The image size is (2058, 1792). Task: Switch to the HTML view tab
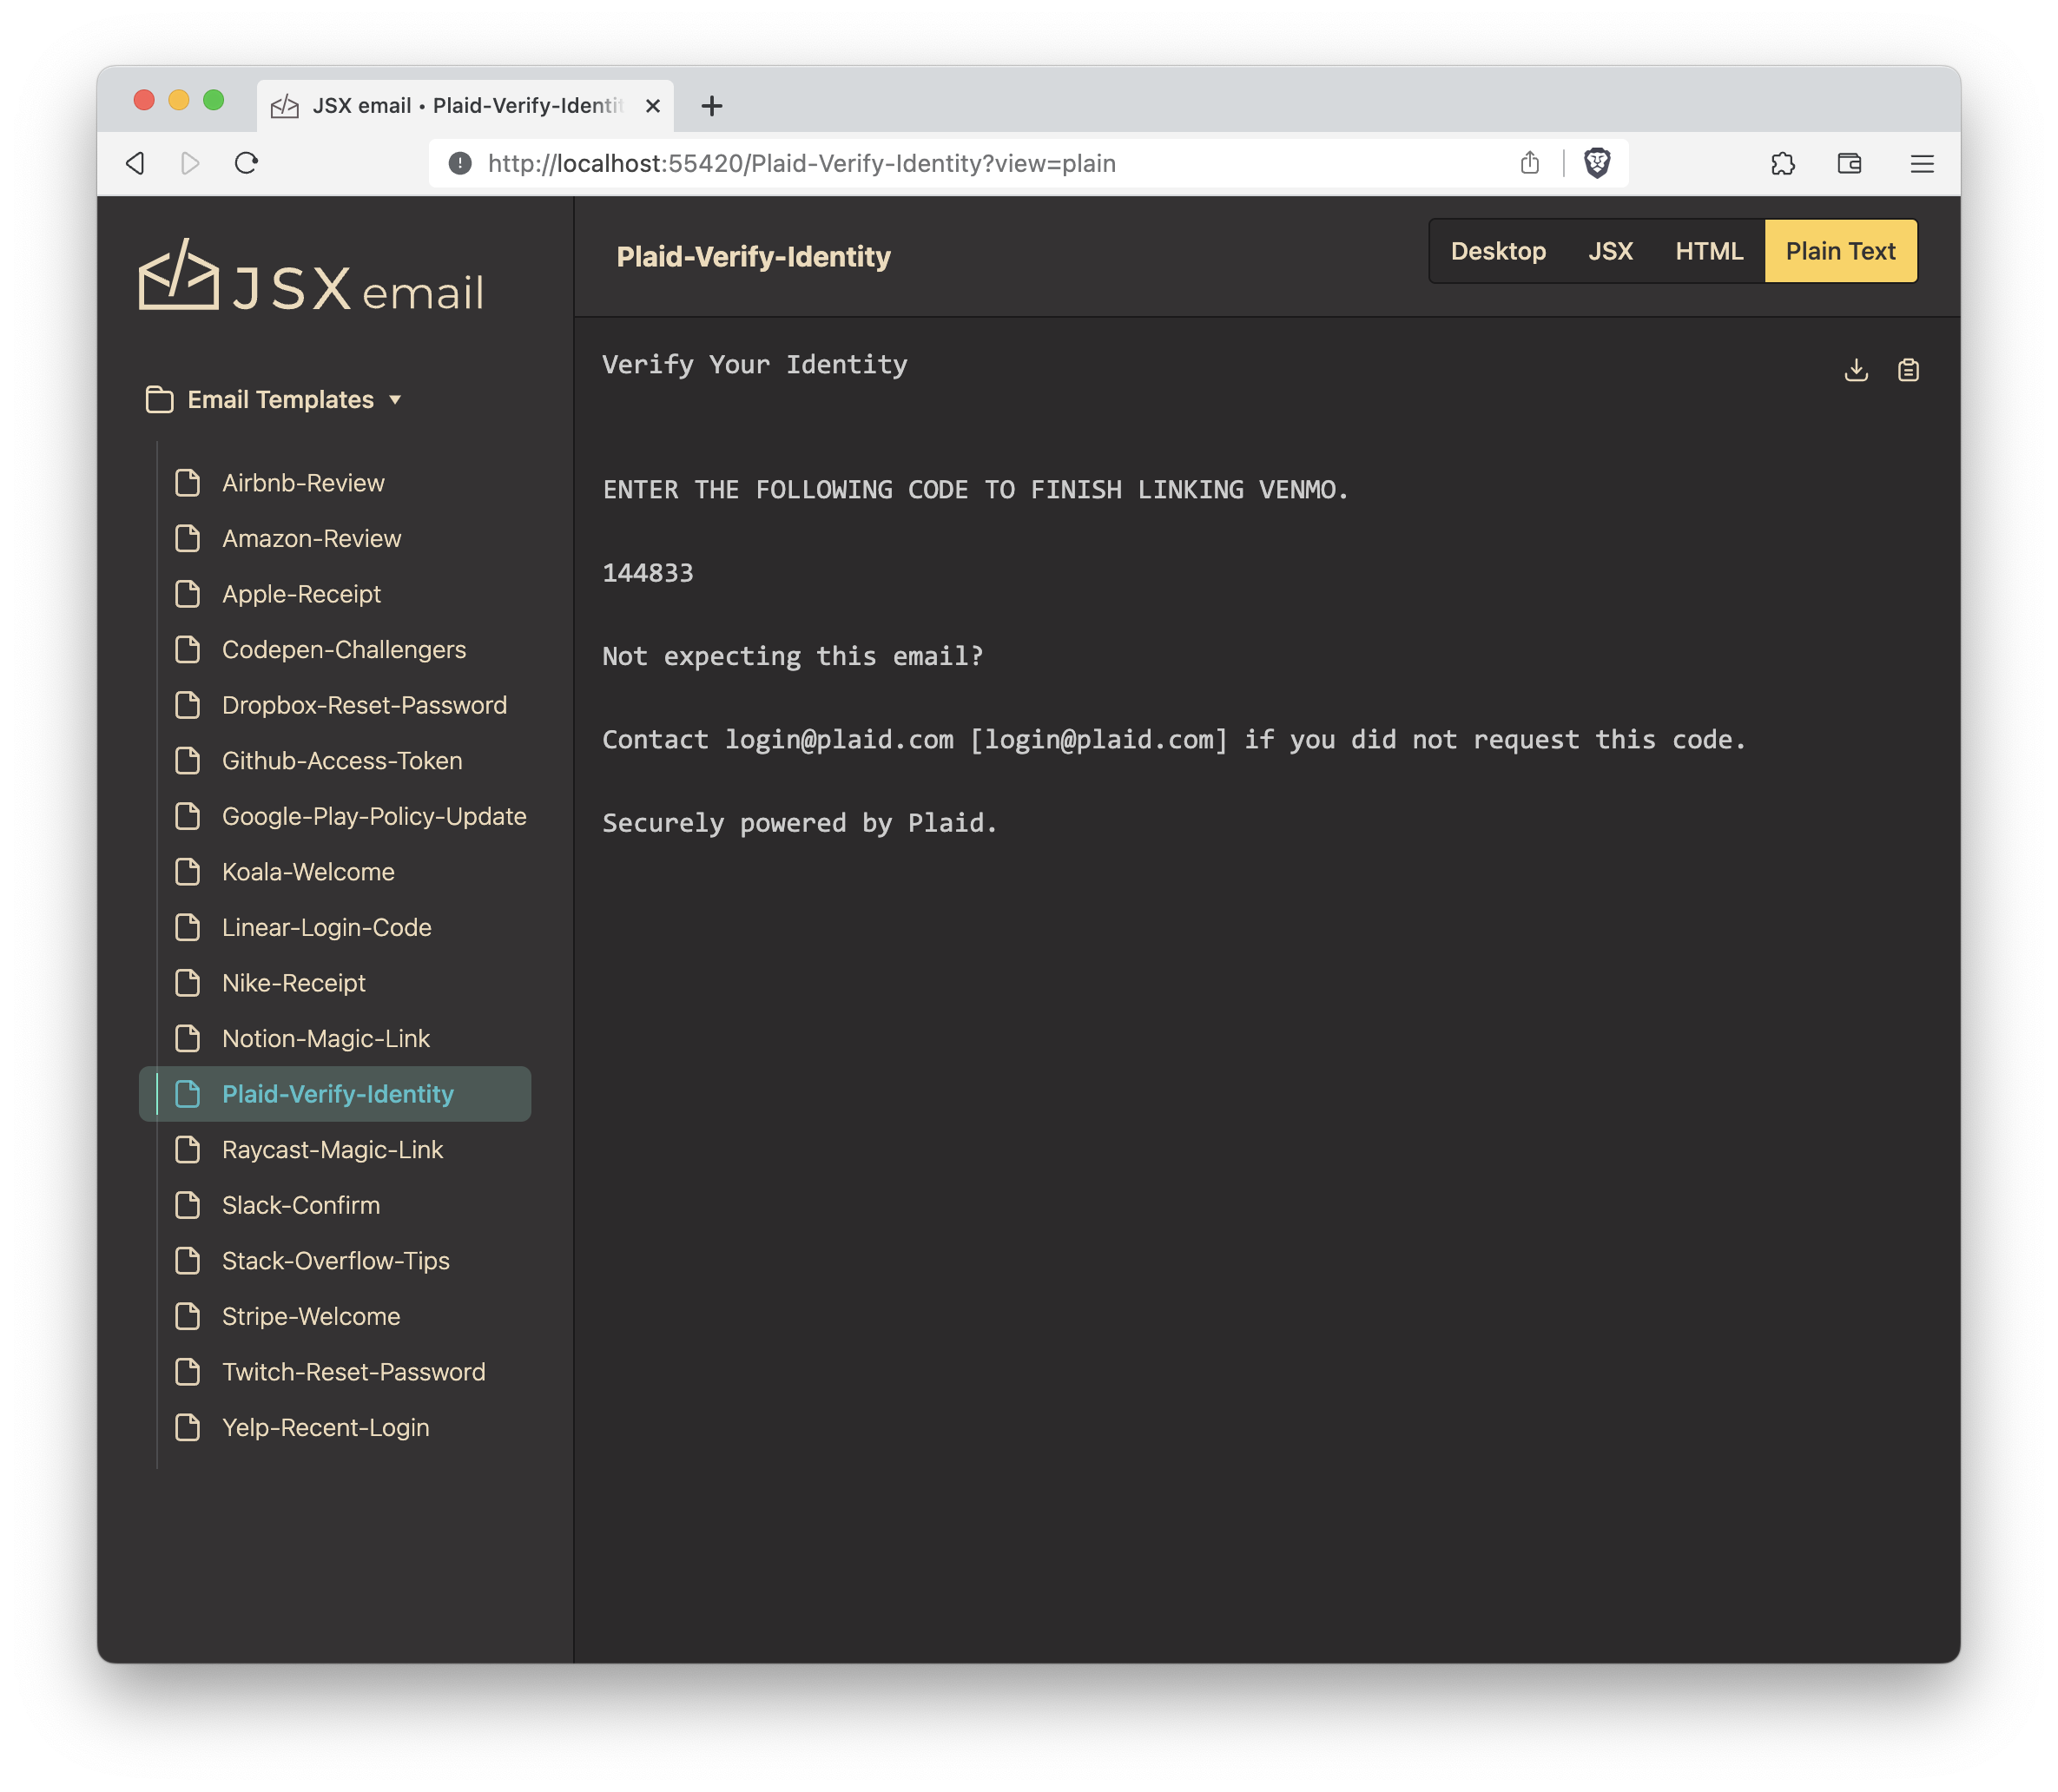pyautogui.click(x=1709, y=251)
